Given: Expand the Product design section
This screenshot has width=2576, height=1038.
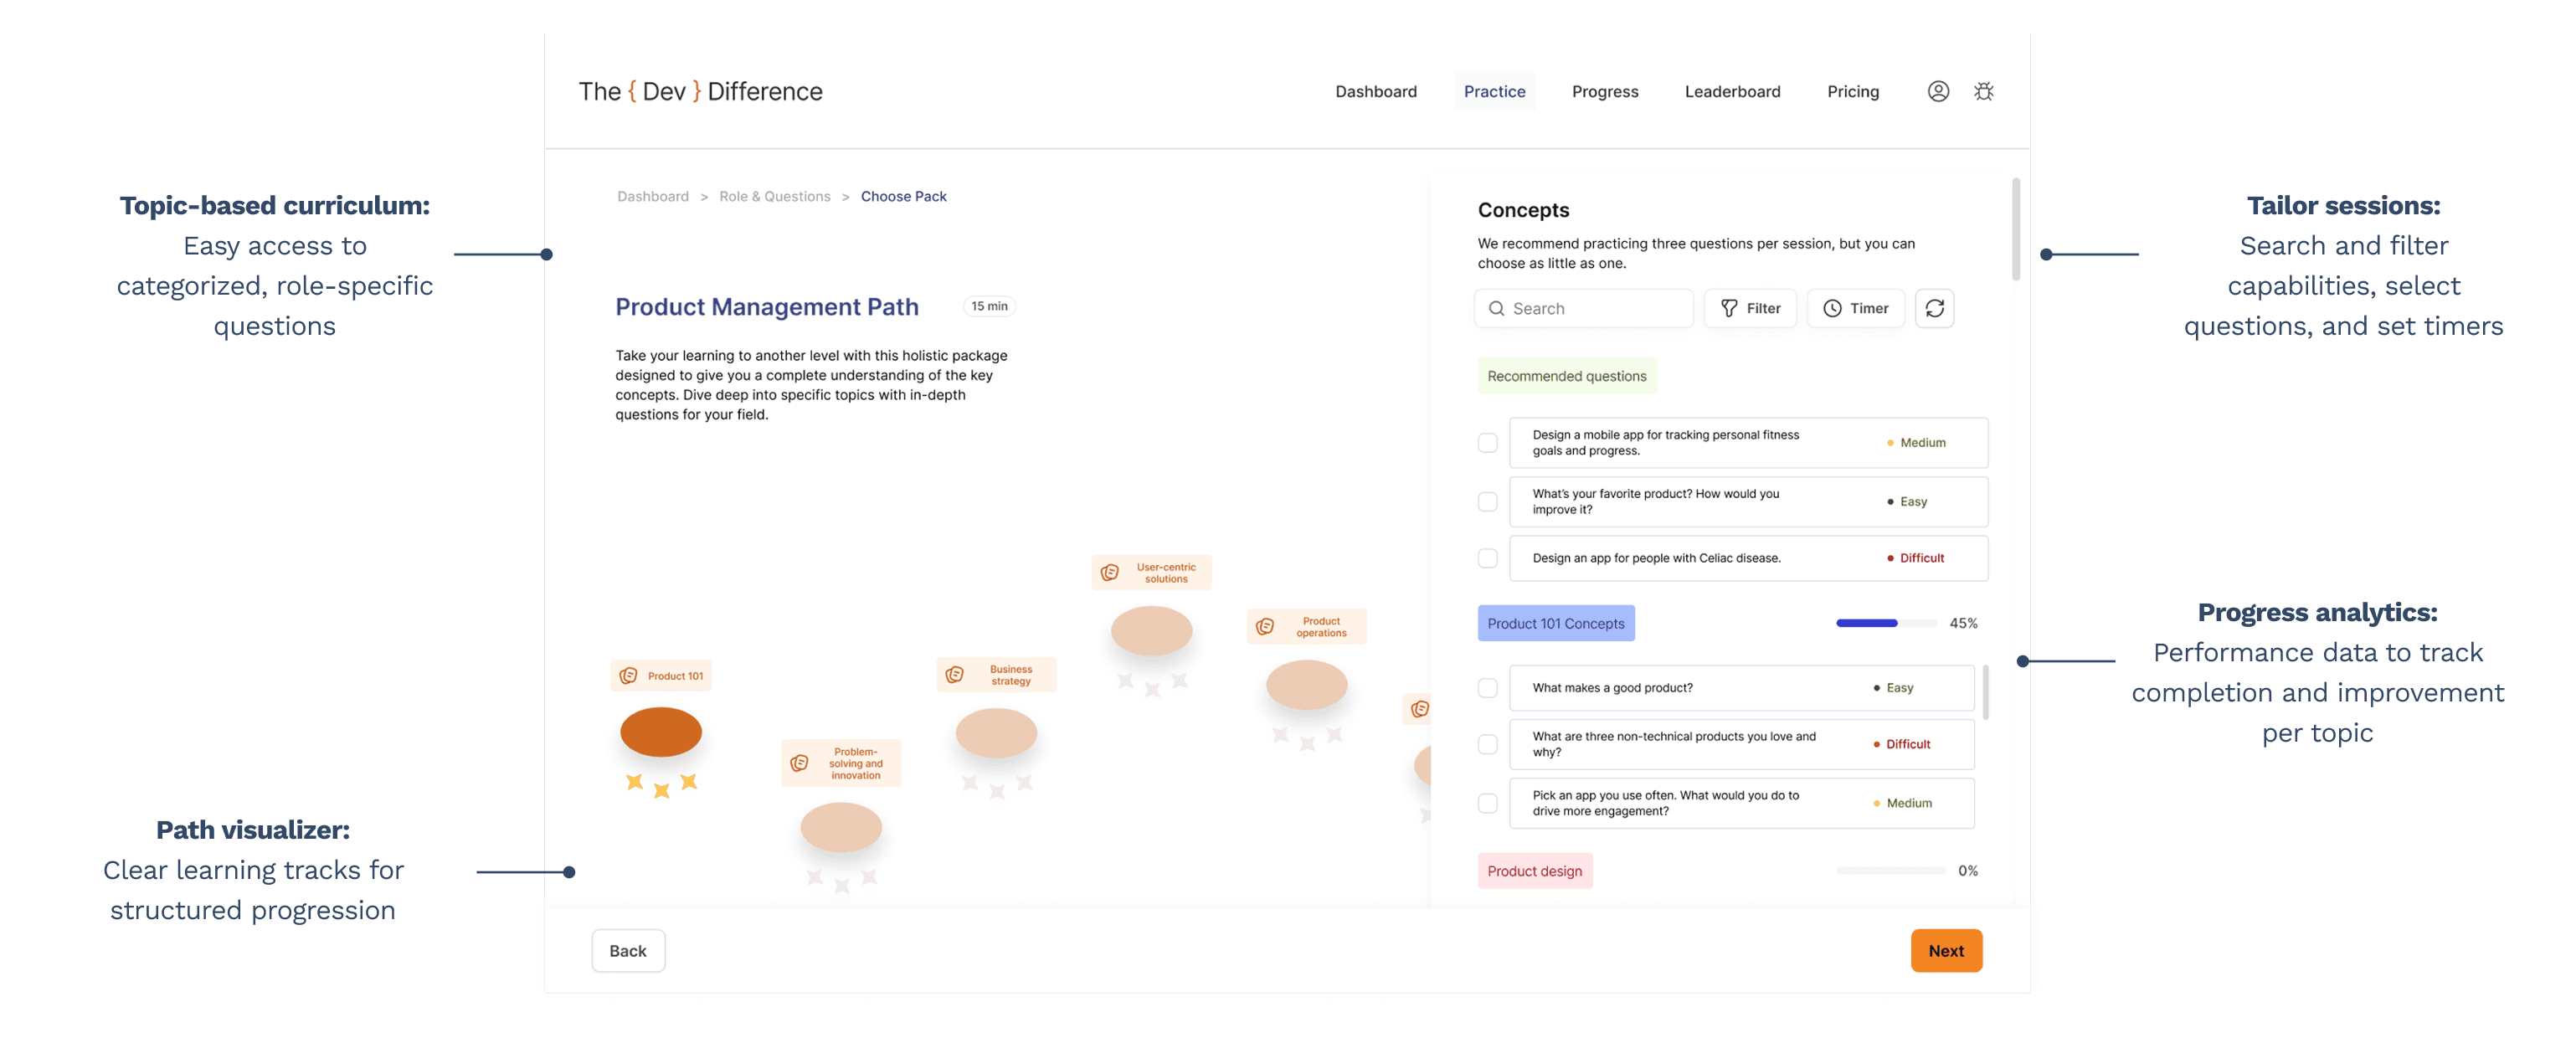Looking at the screenshot, I should pyautogui.click(x=1534, y=871).
